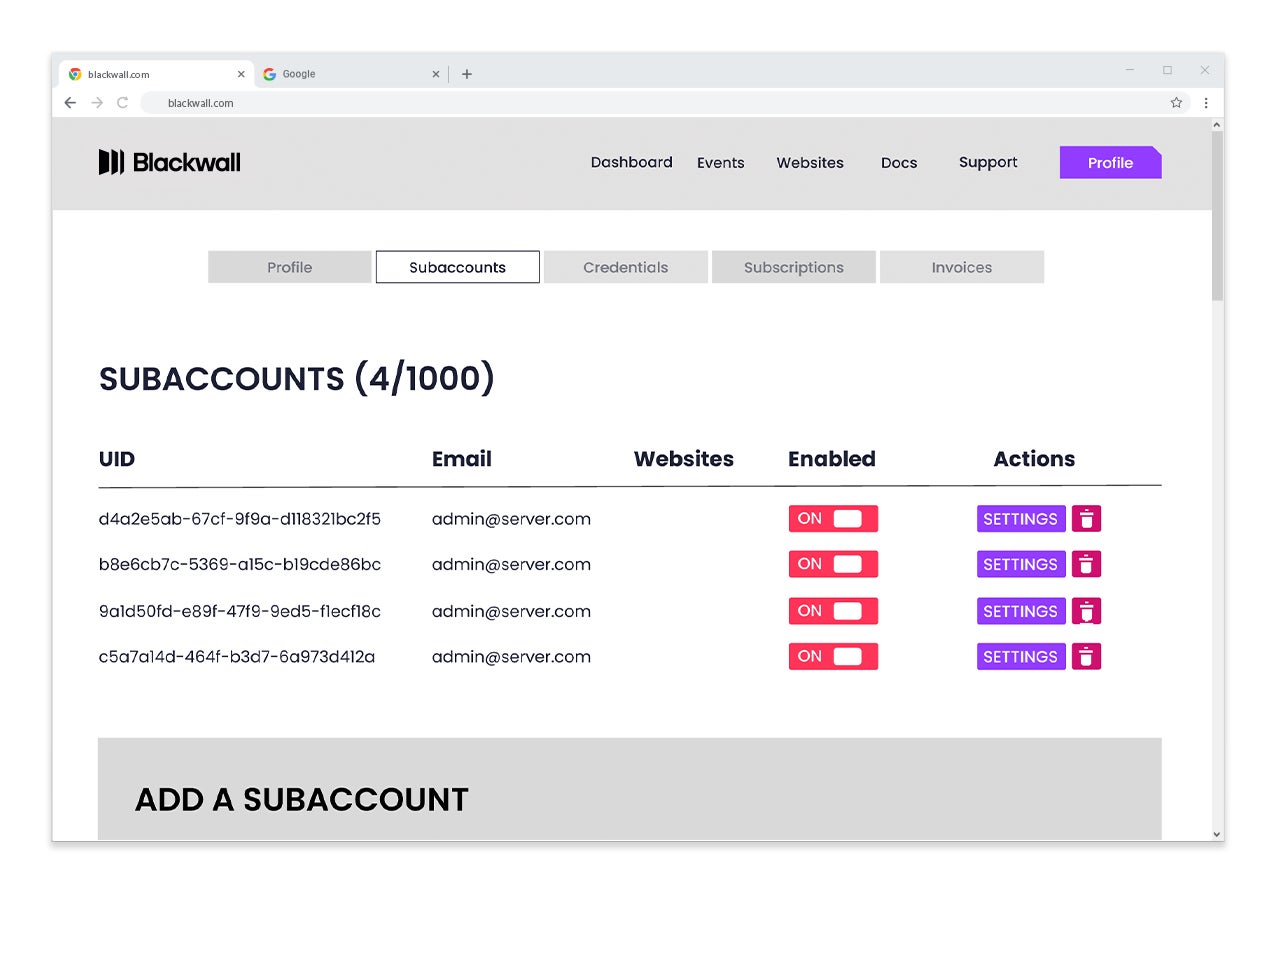Screen dimensions: 1280x960
Task: Select UID c5a7a14d-464f-b3d7-6a973d412a
Action: pos(237,657)
